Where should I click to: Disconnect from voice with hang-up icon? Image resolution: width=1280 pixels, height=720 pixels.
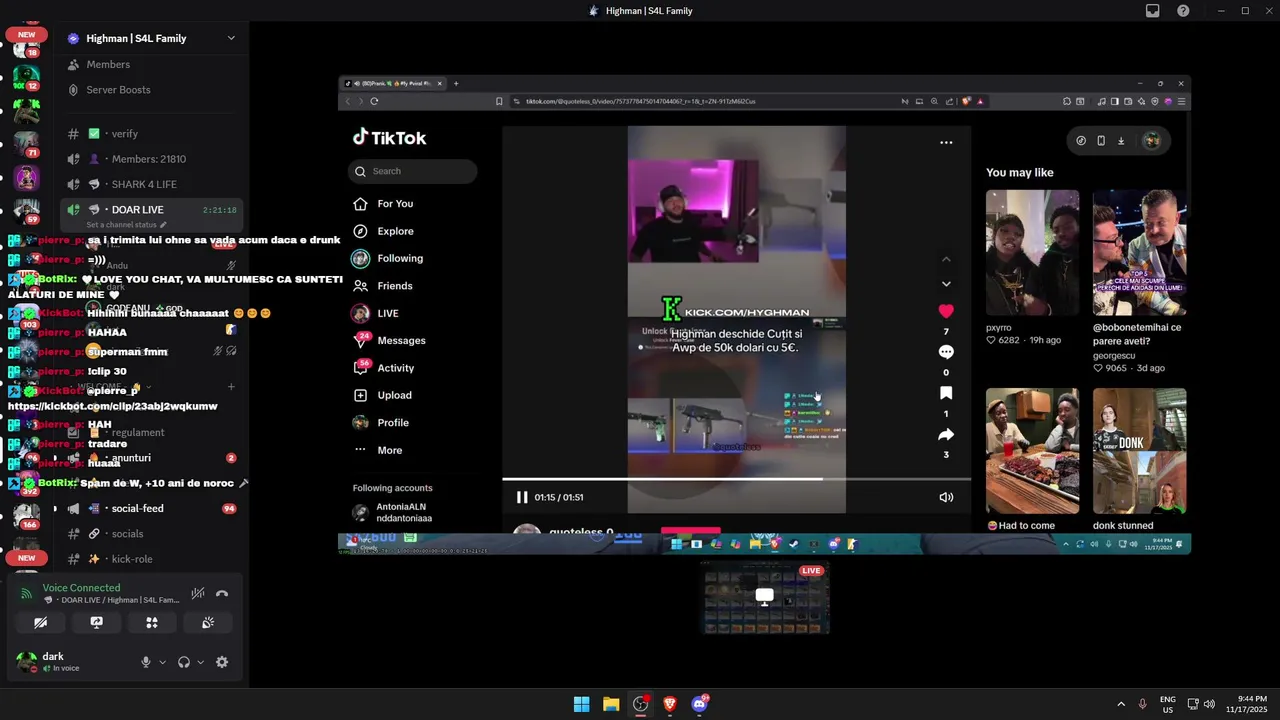(x=222, y=593)
